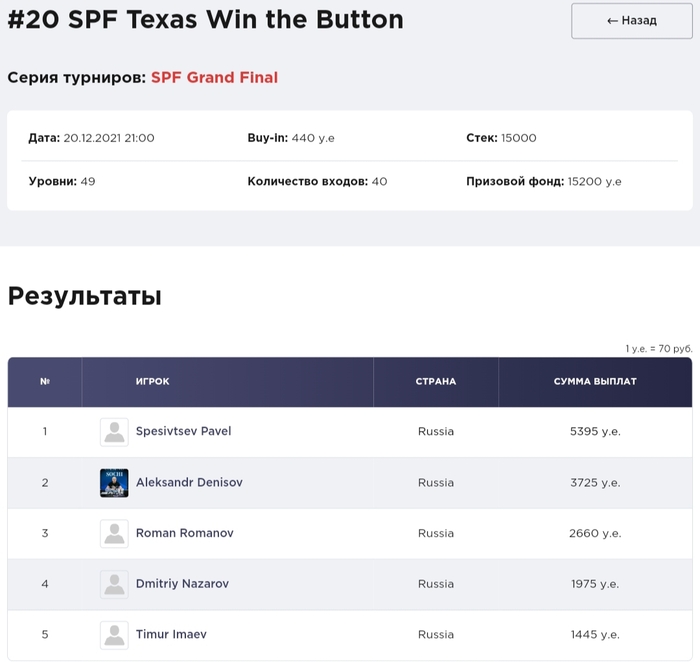Click the Назад back button
The width and height of the screenshot is (700, 662).
pyautogui.click(x=631, y=21)
